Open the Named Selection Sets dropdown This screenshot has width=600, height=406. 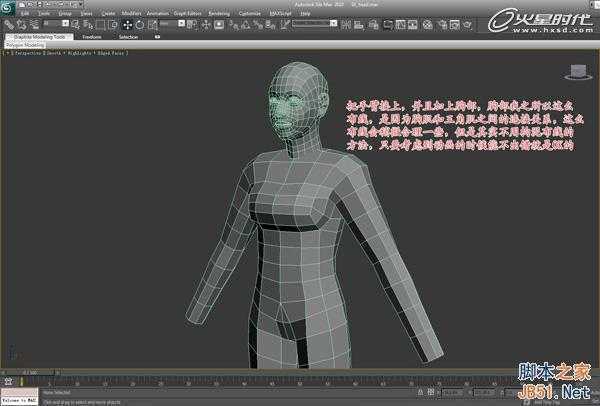(x=315, y=24)
